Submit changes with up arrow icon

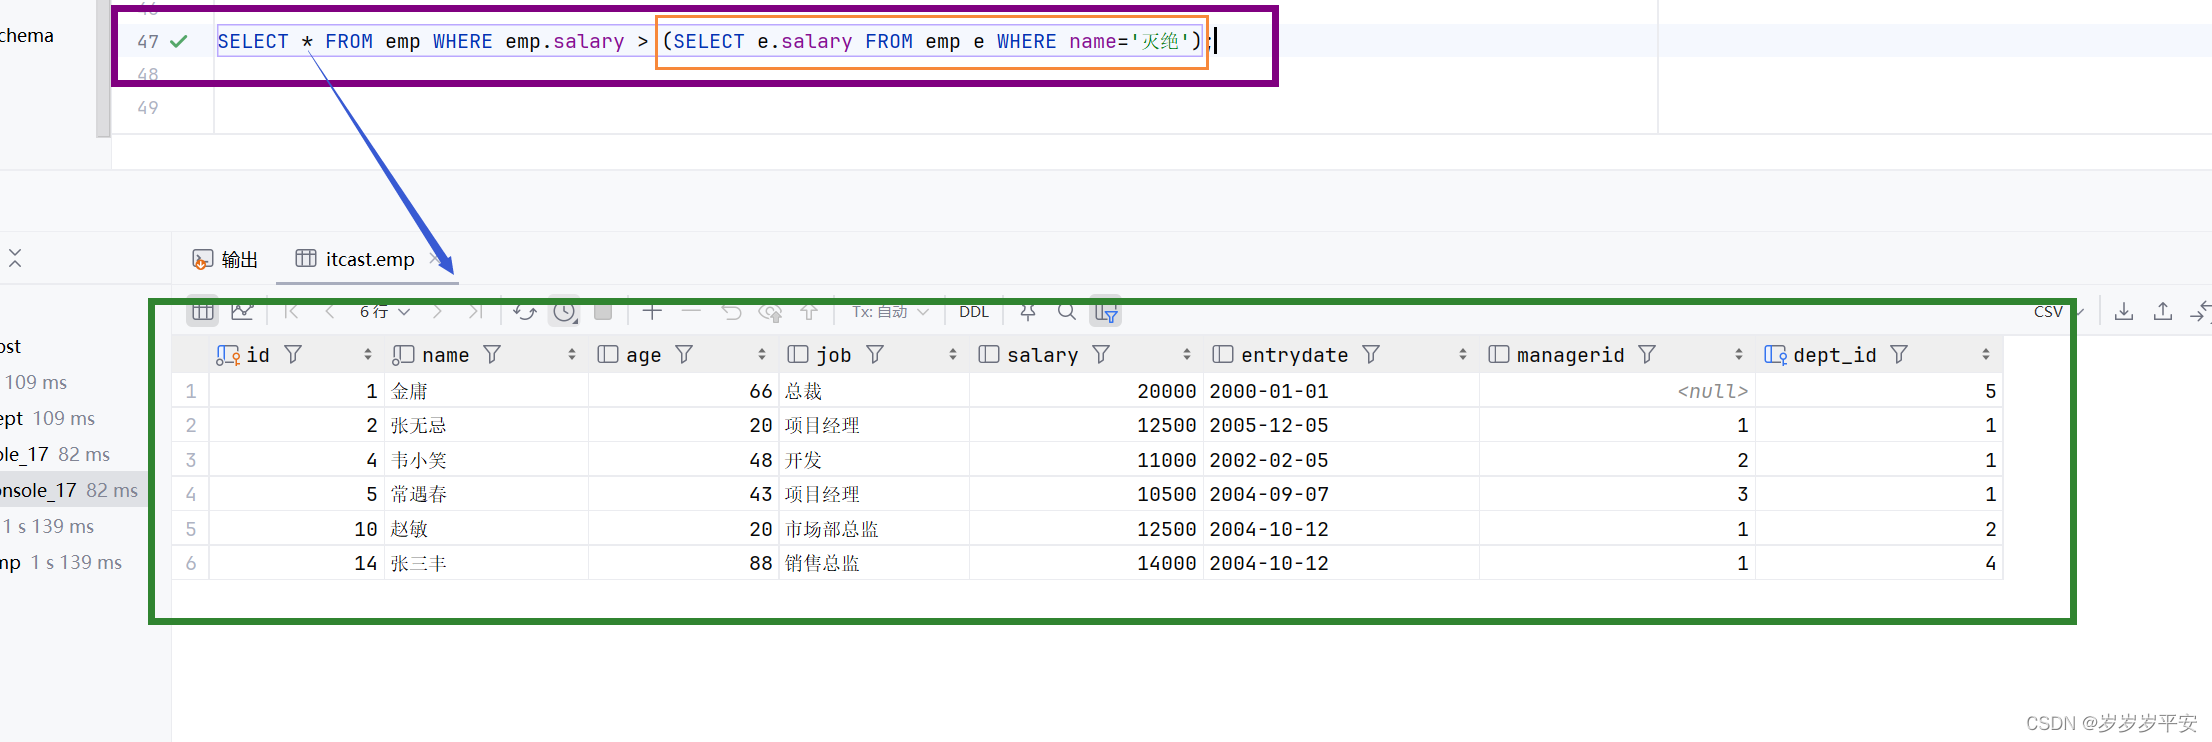pyautogui.click(x=809, y=312)
